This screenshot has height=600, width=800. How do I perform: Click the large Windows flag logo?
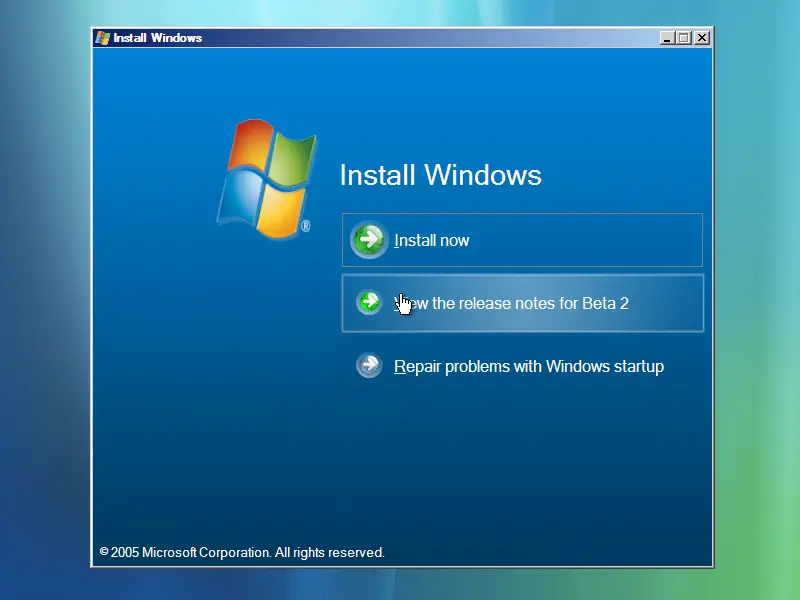pyautogui.click(x=267, y=179)
